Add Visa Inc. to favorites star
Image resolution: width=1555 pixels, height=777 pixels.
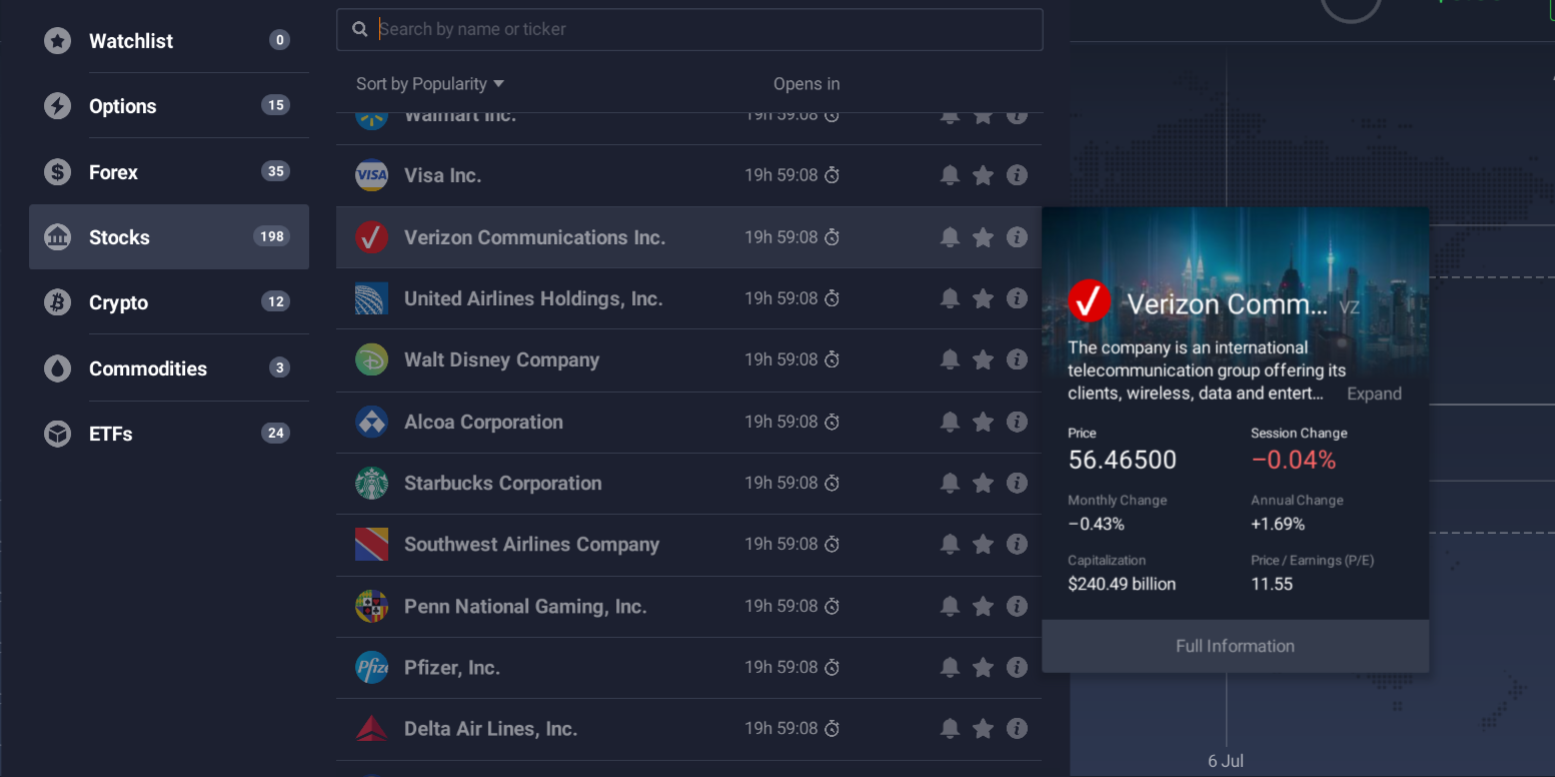pyautogui.click(x=983, y=175)
